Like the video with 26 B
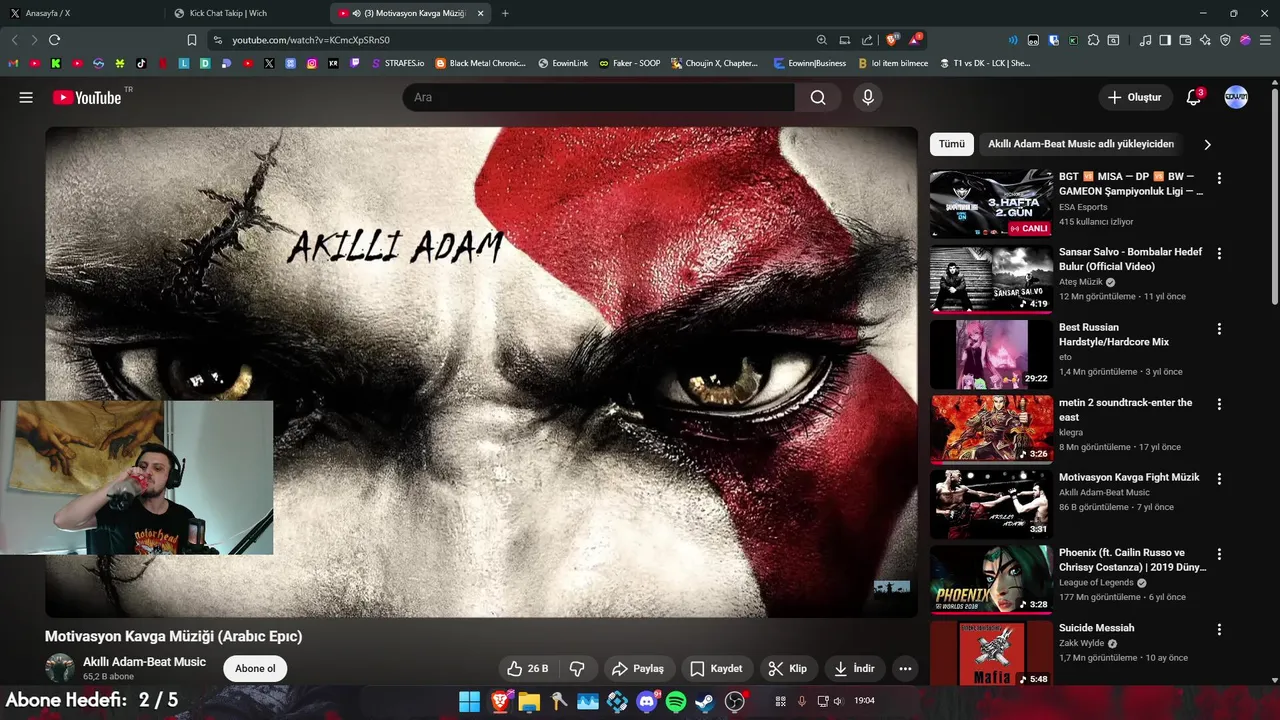This screenshot has height=720, width=1280. click(x=528, y=668)
